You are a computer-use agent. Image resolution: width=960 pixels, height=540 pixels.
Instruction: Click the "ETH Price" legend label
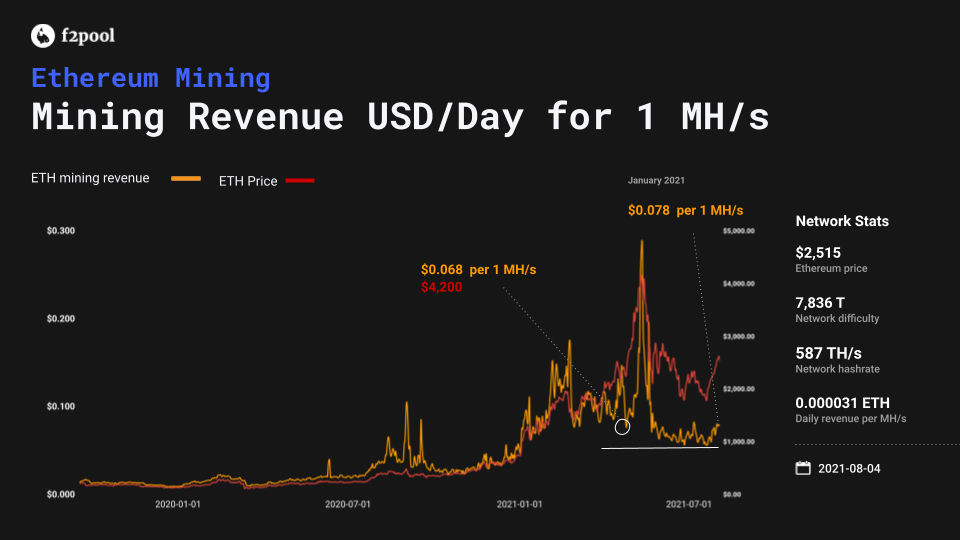click(248, 181)
